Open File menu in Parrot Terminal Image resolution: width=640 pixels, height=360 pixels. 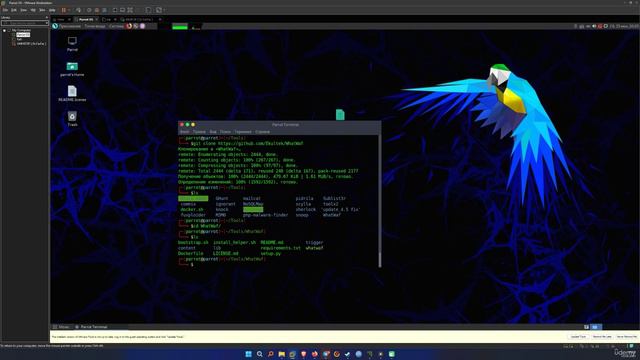pos(184,132)
